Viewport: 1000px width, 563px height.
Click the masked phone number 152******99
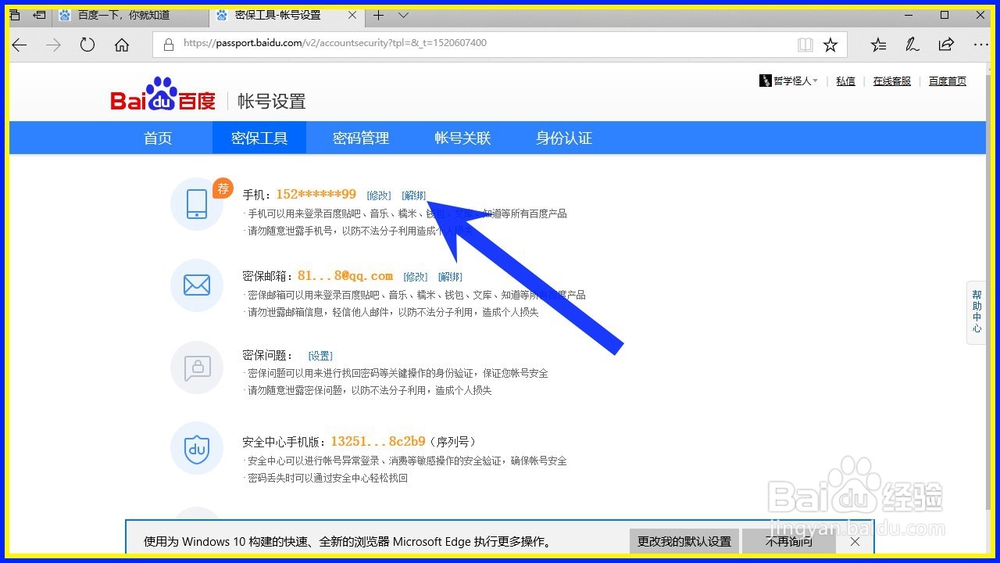pos(316,194)
